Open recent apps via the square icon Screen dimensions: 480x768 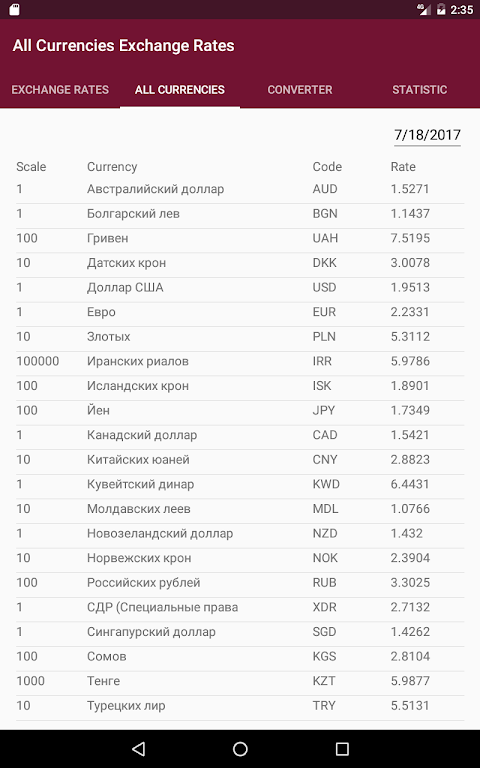pos(342,748)
